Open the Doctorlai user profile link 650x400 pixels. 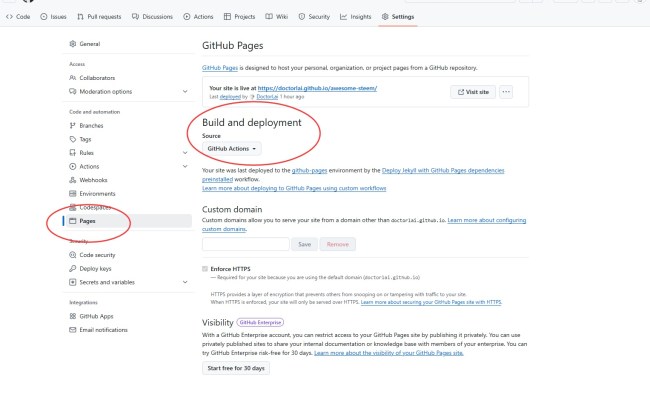(x=267, y=97)
